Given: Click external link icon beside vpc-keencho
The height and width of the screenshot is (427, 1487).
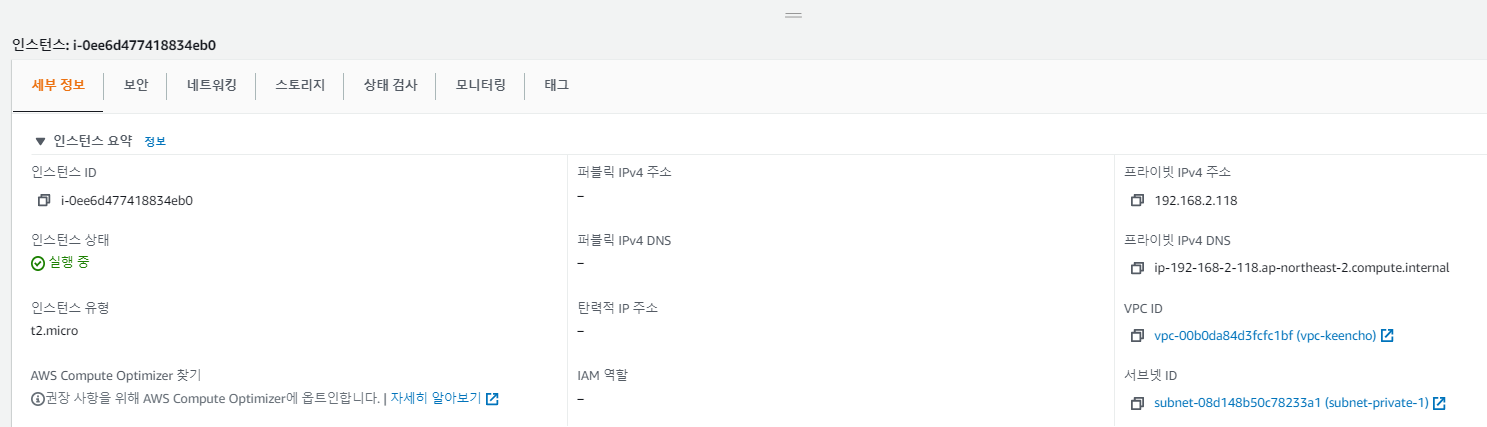Looking at the screenshot, I should (1387, 335).
